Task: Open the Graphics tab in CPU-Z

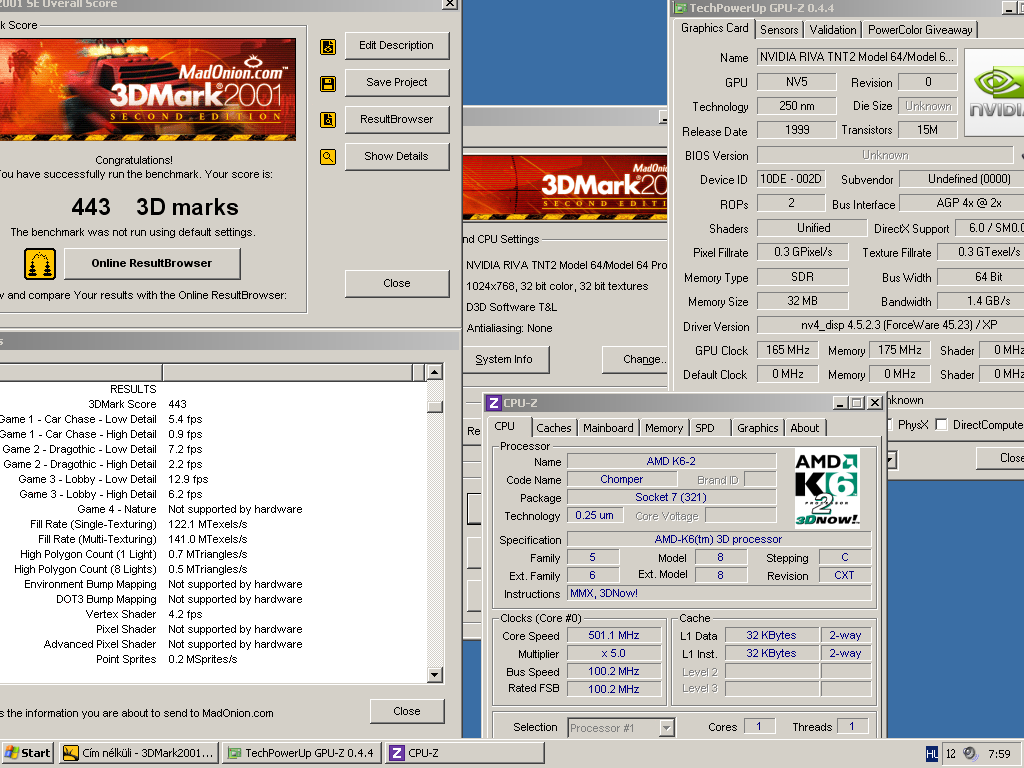Action: point(758,428)
